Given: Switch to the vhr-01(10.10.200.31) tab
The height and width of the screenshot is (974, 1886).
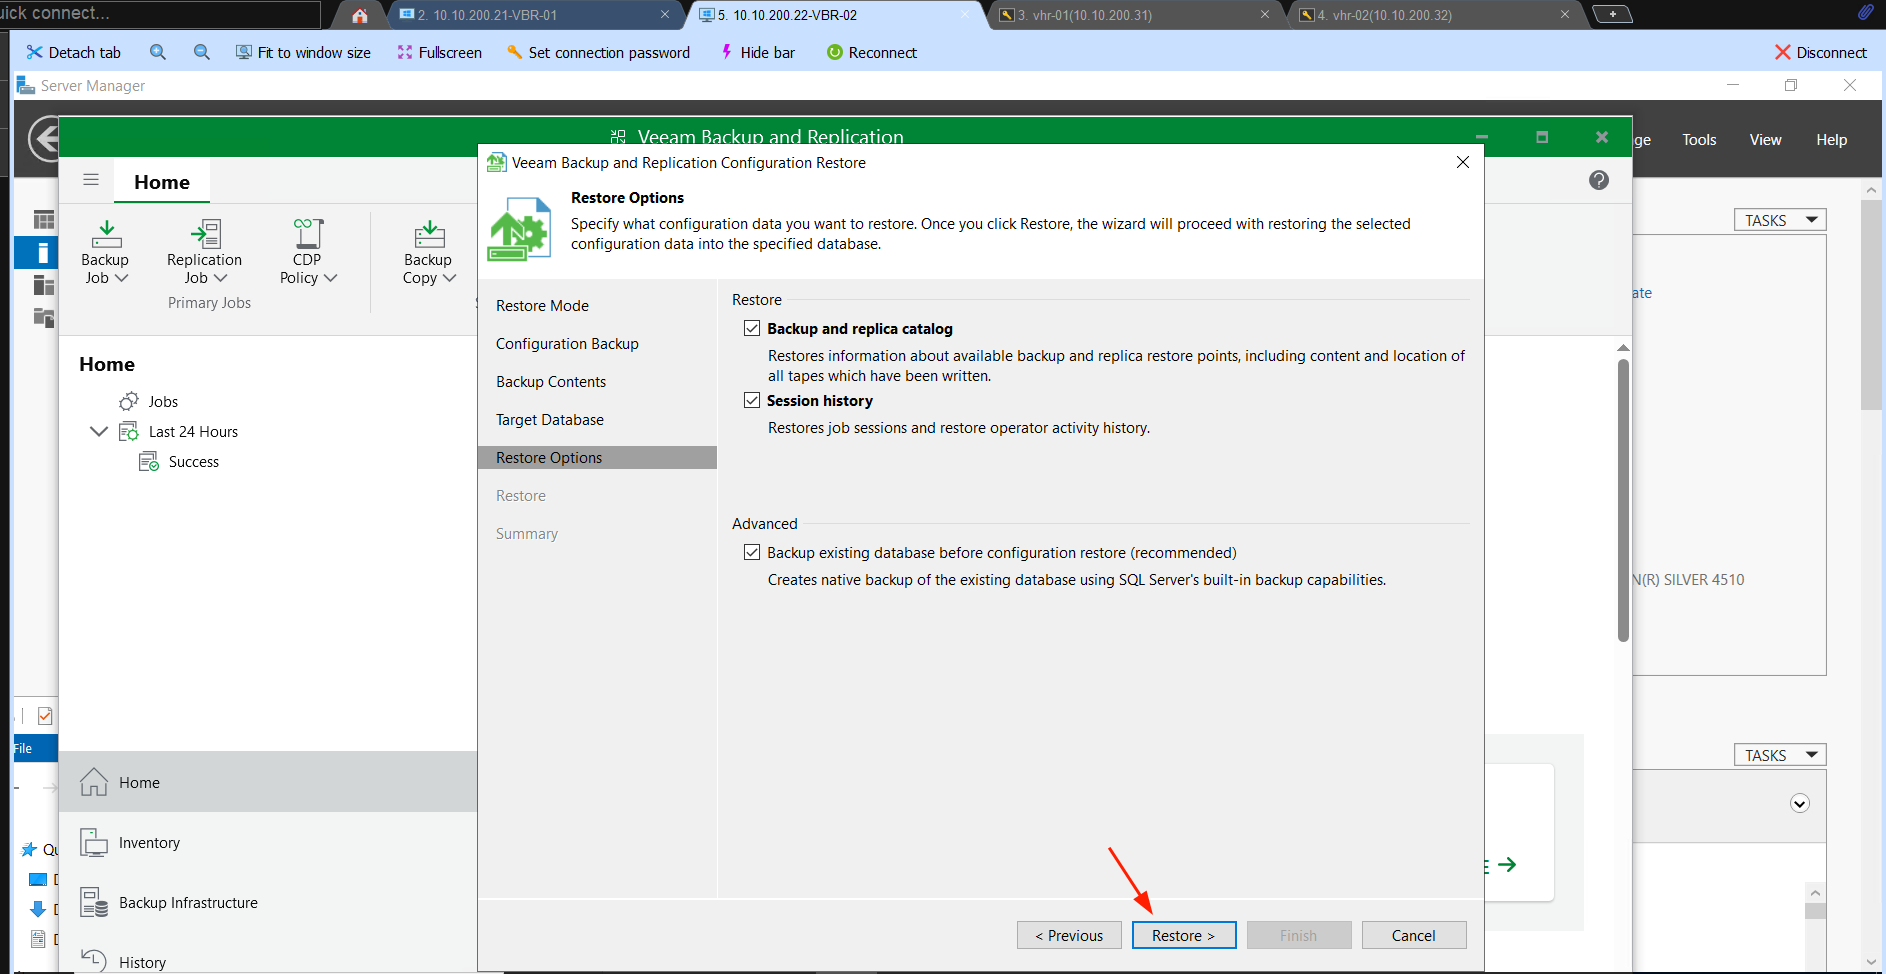Looking at the screenshot, I should (x=1135, y=15).
